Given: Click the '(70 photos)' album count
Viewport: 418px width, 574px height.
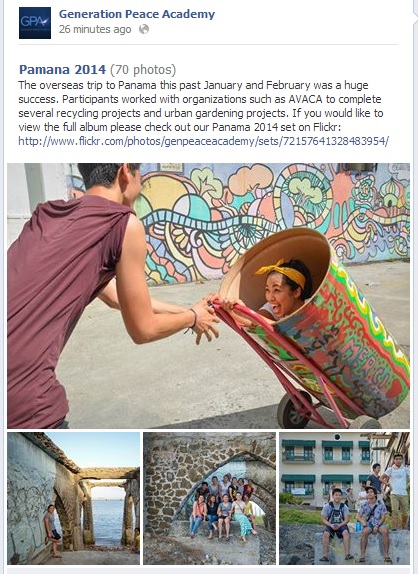Looking at the screenshot, I should coord(143,70).
